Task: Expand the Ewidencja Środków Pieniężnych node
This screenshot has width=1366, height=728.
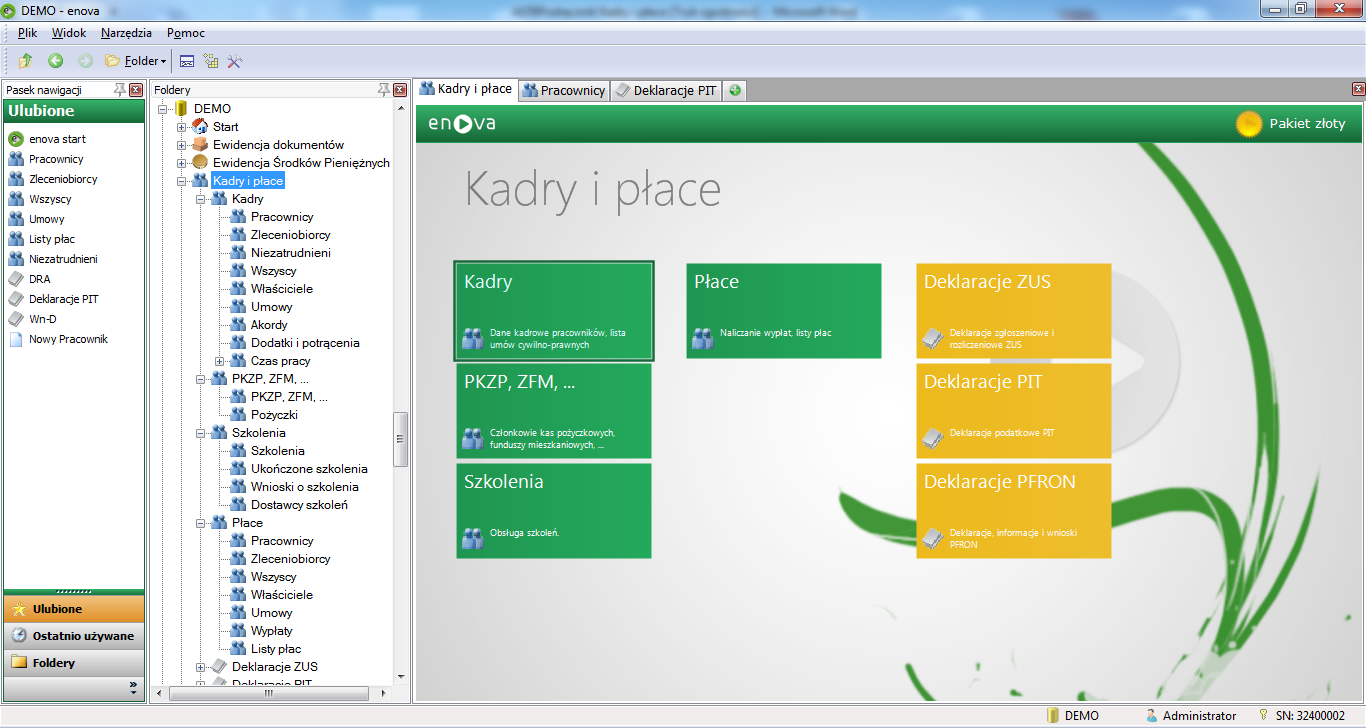Action: pos(181,162)
